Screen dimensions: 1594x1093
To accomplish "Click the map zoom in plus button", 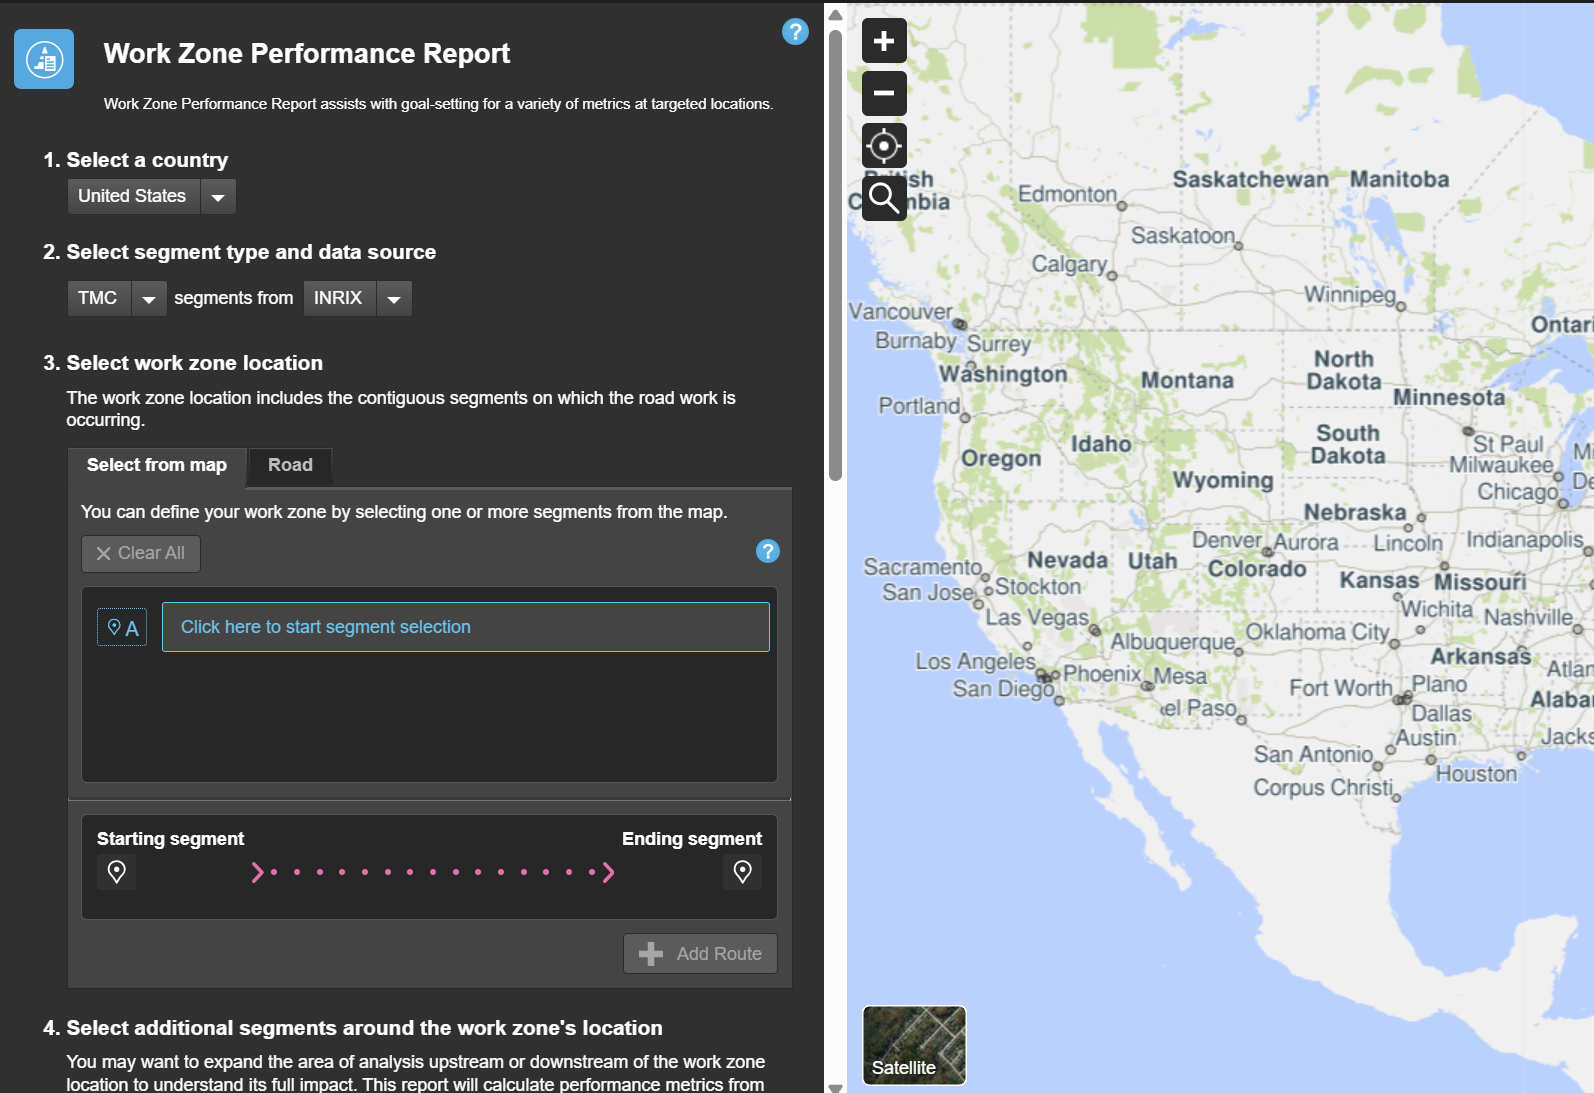I will coord(884,41).
